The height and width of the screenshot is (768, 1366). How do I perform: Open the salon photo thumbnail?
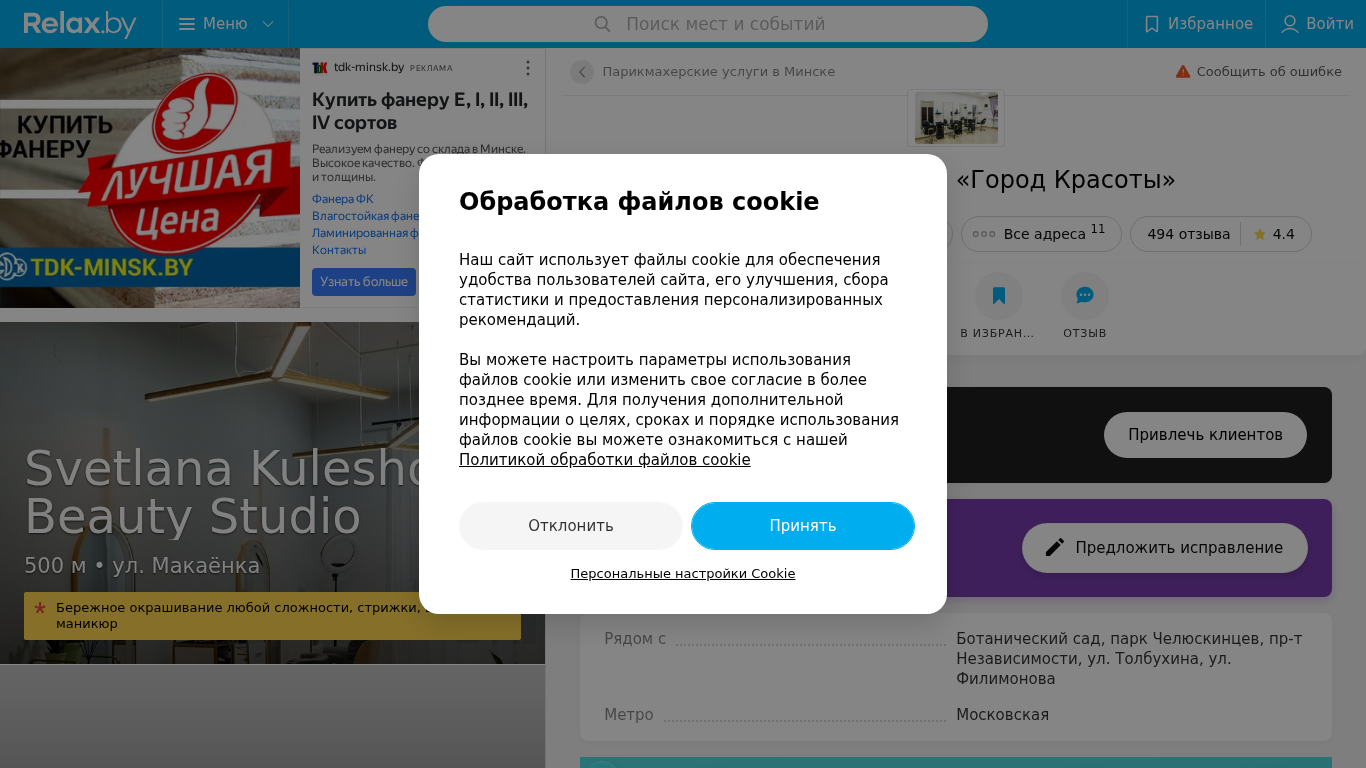pos(956,118)
